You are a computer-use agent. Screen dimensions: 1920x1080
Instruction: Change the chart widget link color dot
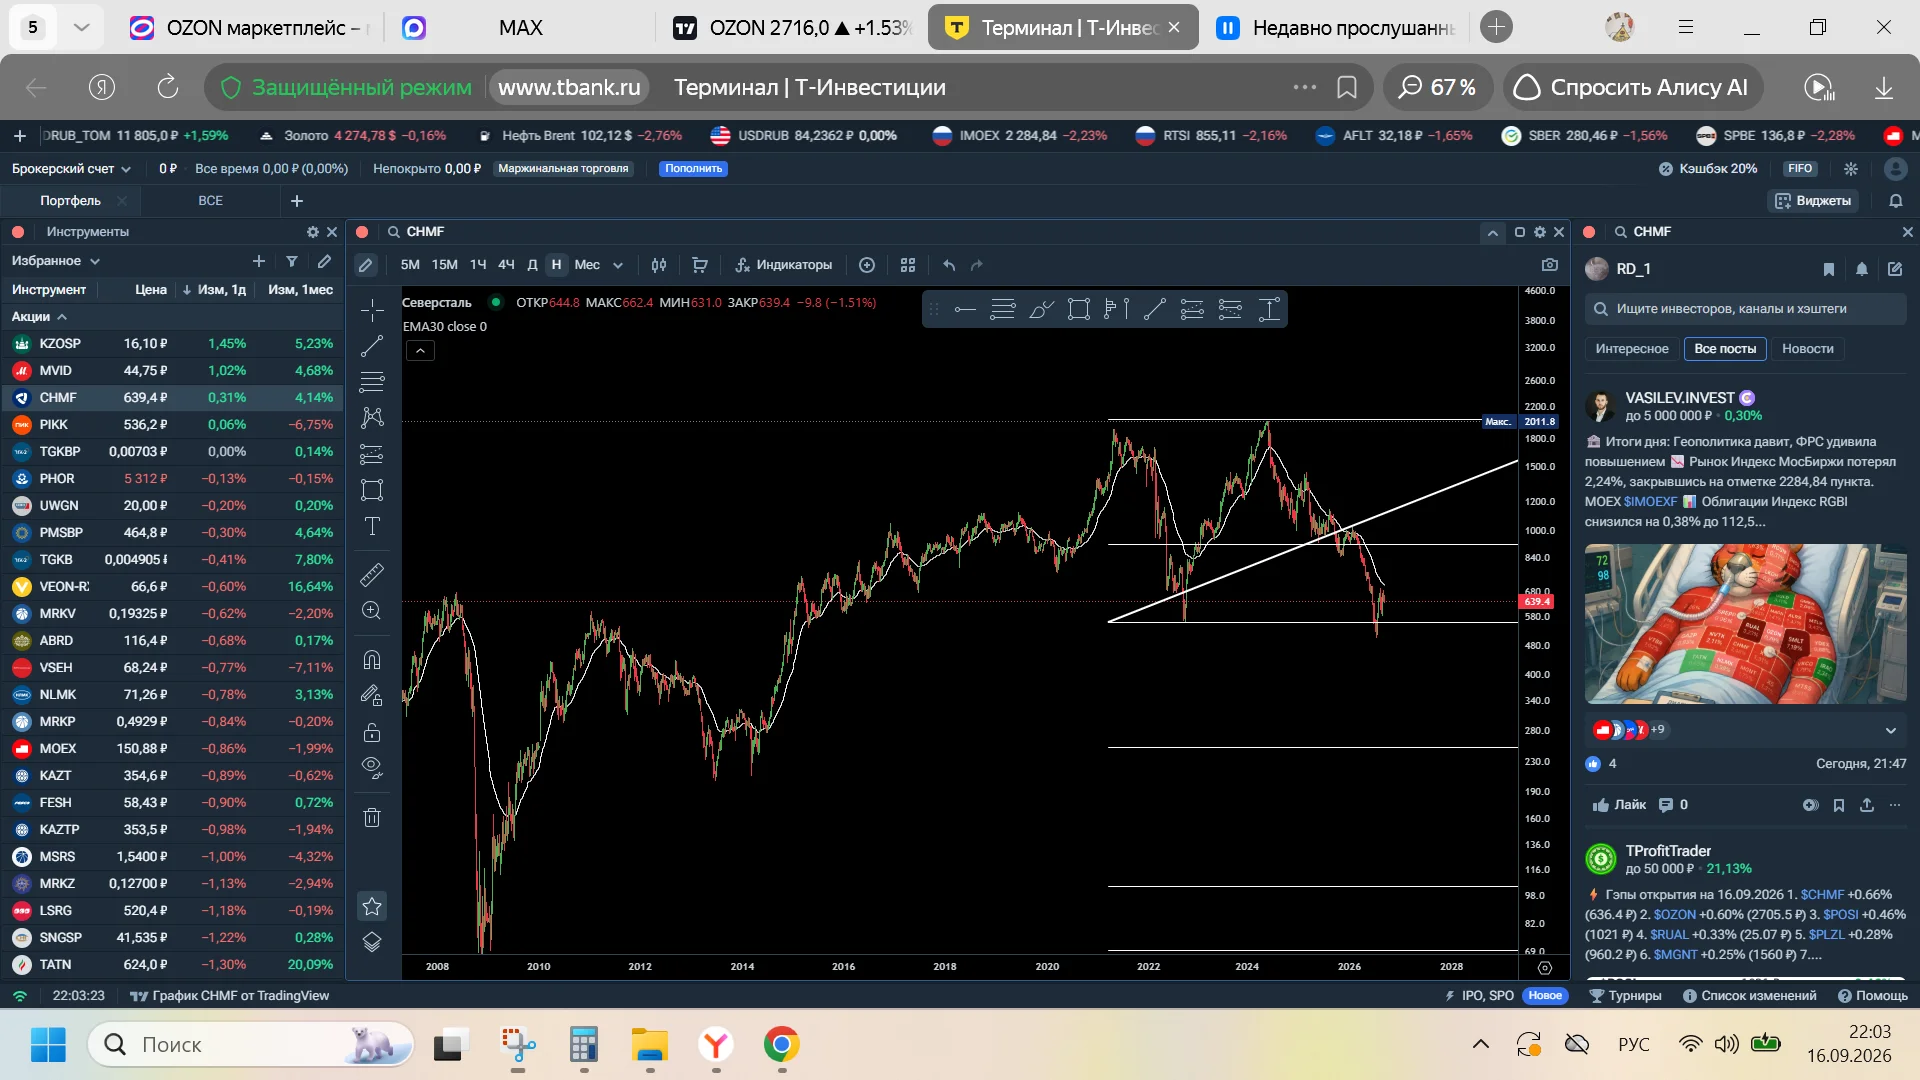(x=362, y=232)
